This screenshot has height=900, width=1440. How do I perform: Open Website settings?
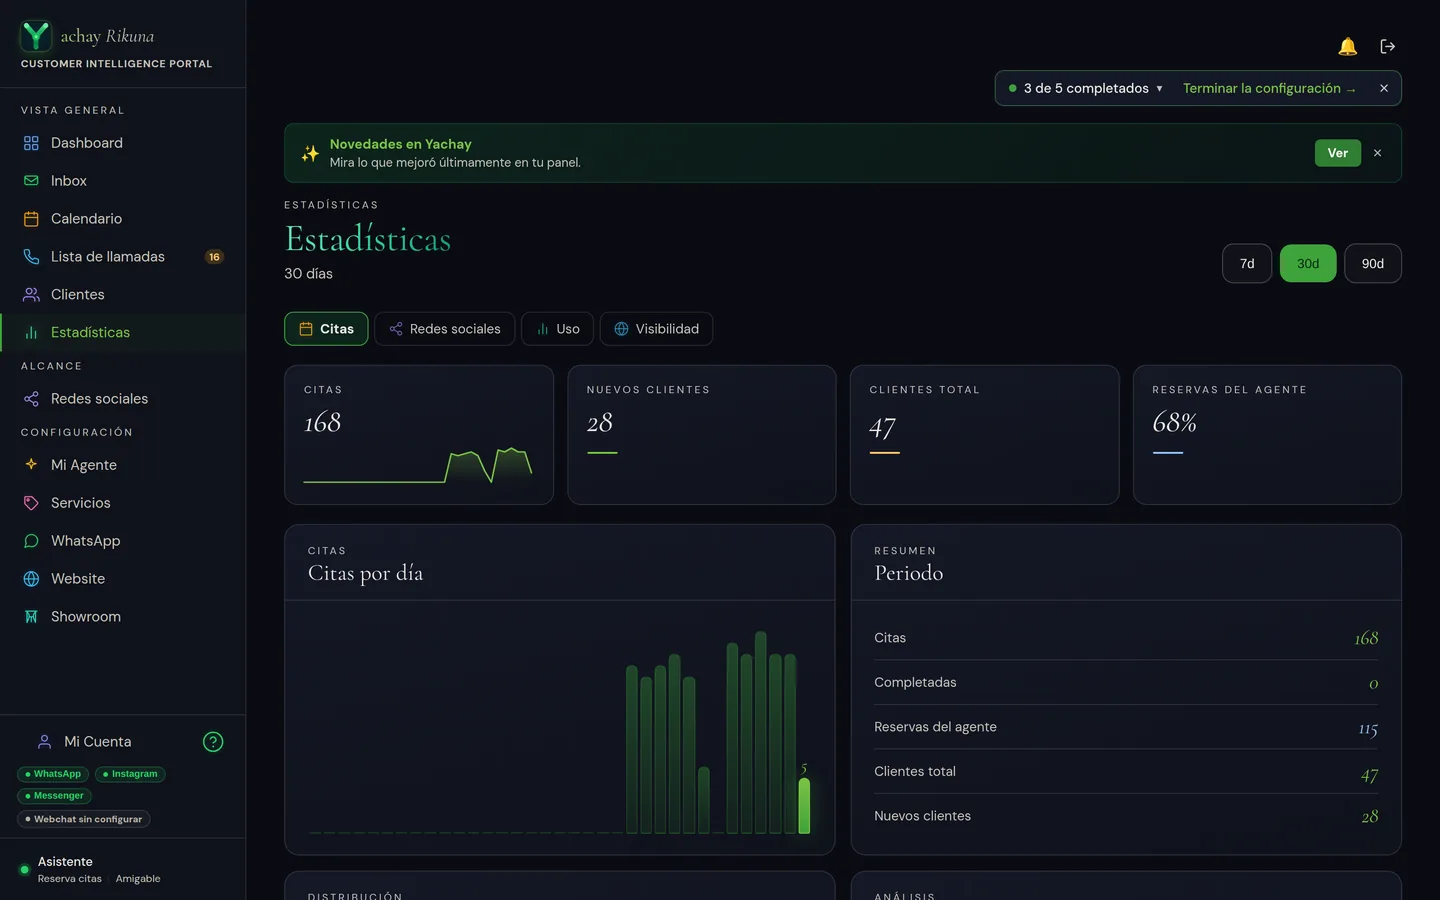pyautogui.click(x=123, y=579)
